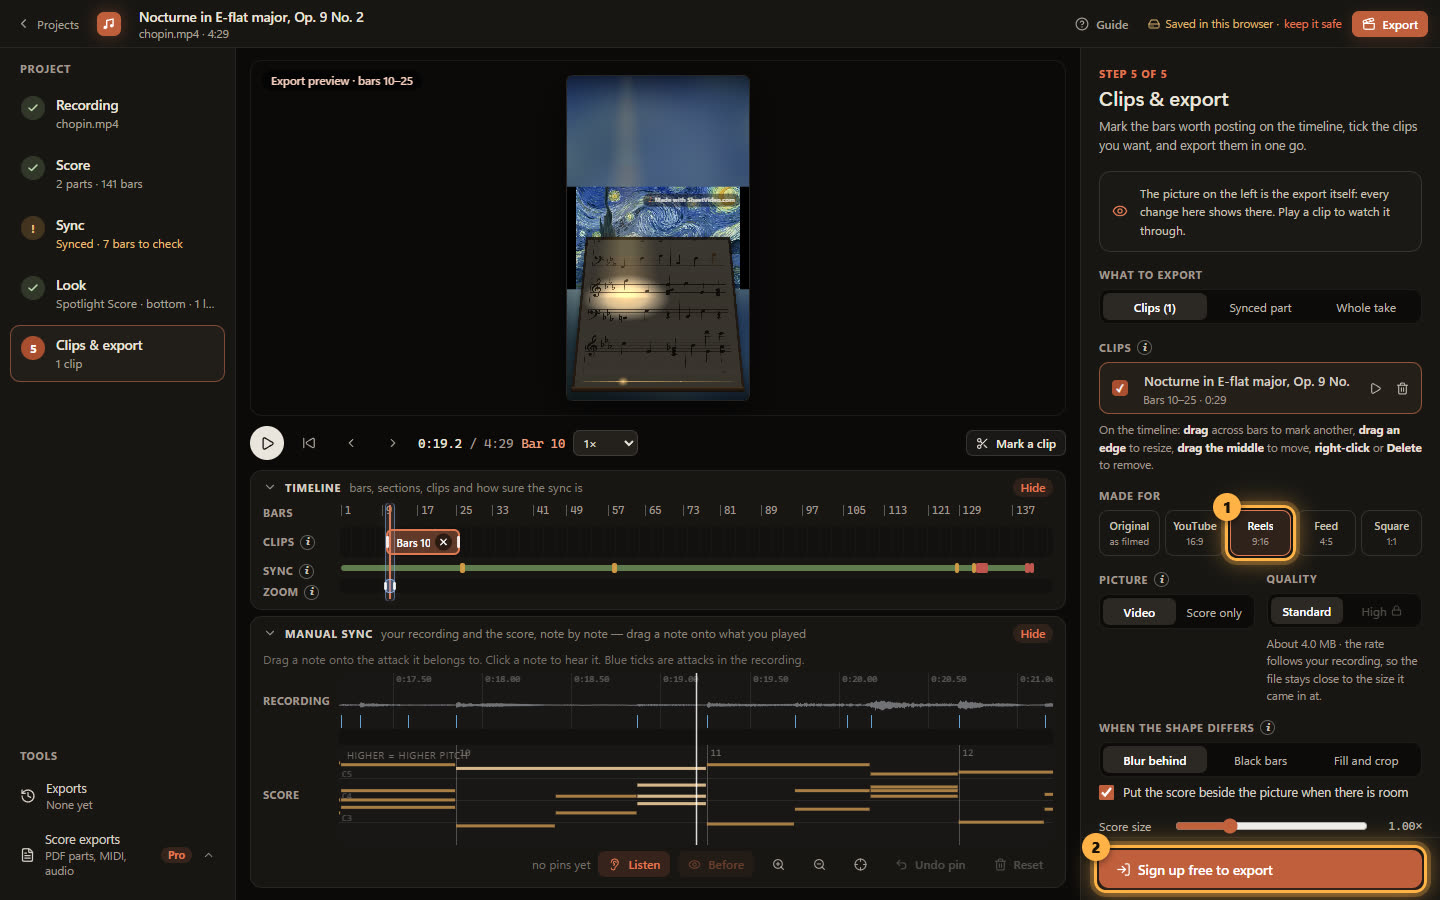Play the Nocturne clip preview
Image resolution: width=1440 pixels, height=900 pixels.
[x=1376, y=388]
